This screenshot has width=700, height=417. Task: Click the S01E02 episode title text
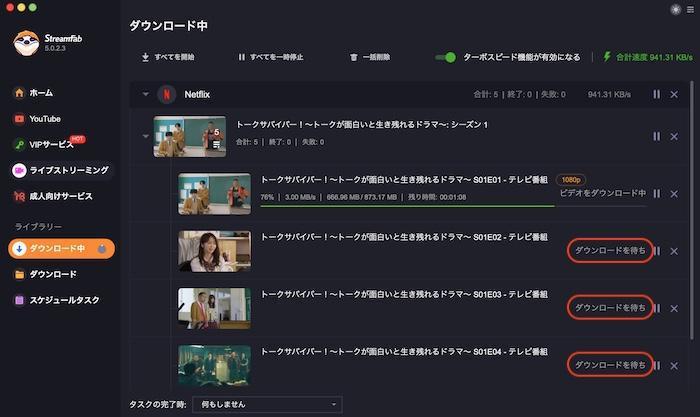404,237
